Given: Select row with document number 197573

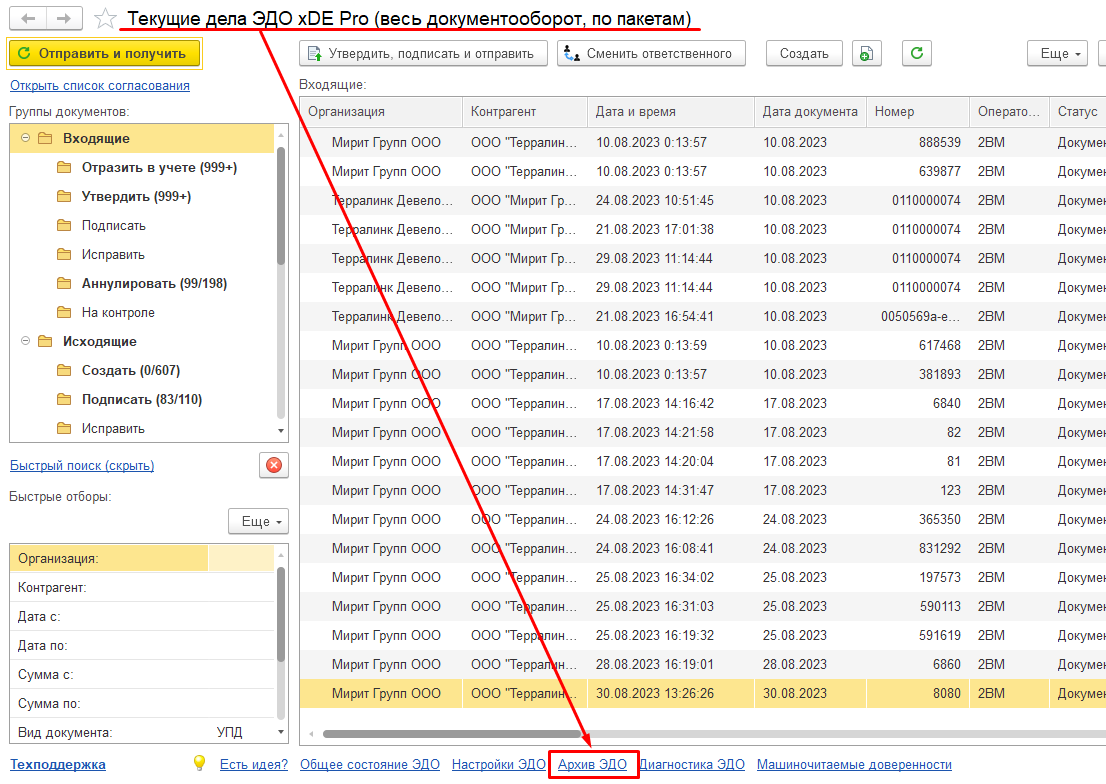Looking at the screenshot, I should 703,577.
